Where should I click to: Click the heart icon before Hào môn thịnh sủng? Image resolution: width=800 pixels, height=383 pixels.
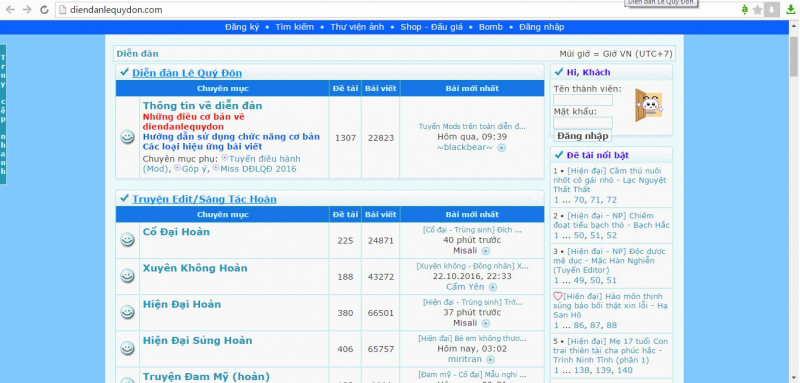[558, 296]
